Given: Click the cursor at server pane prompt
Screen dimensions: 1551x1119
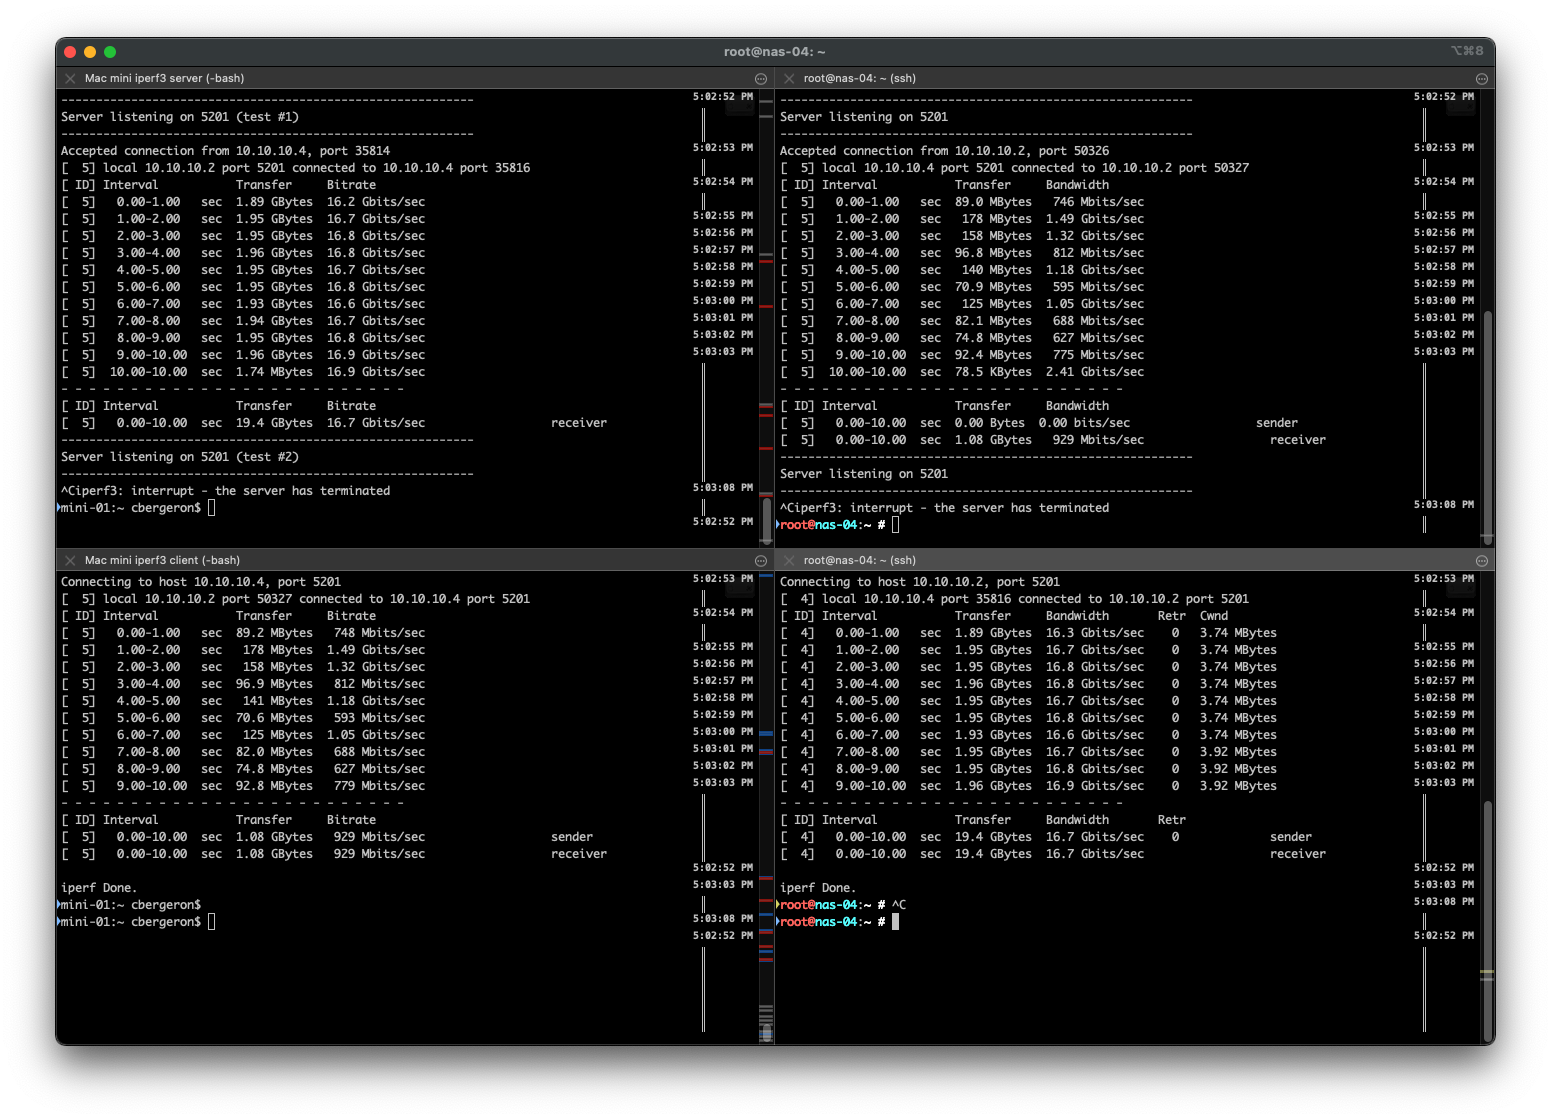Looking at the screenshot, I should point(212,508).
